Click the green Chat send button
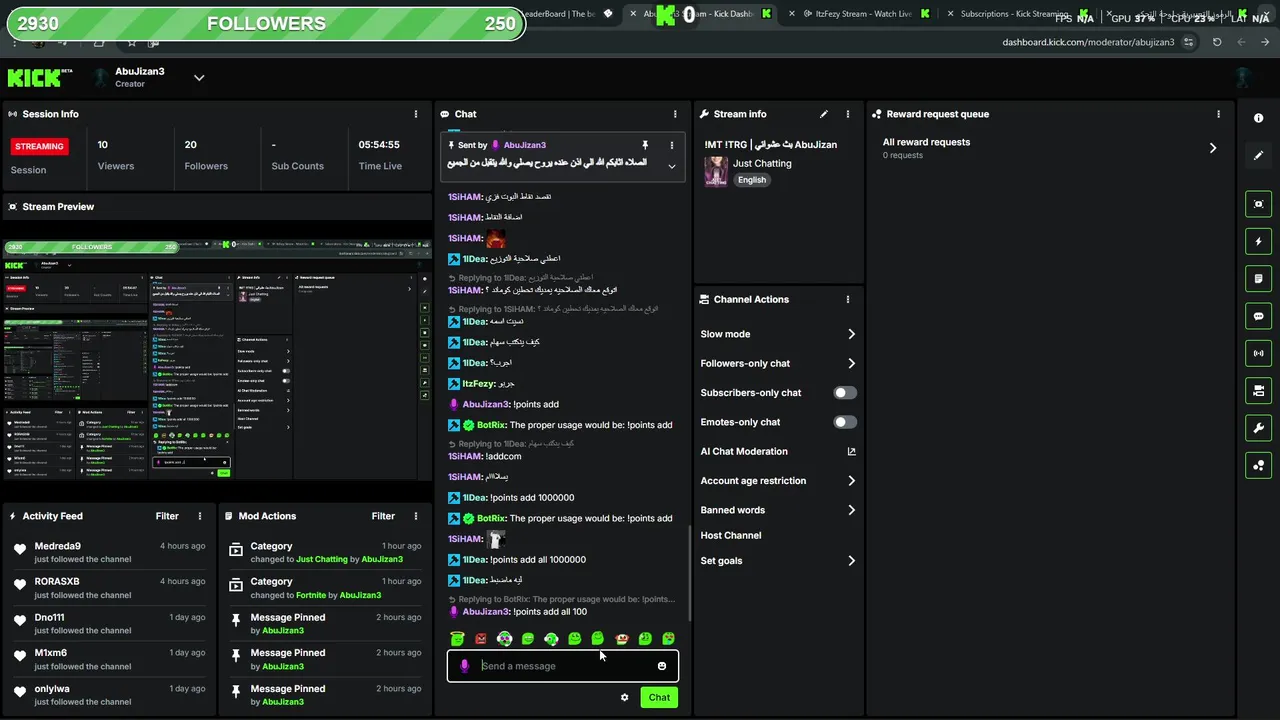The height and width of the screenshot is (720, 1280). [x=659, y=697]
